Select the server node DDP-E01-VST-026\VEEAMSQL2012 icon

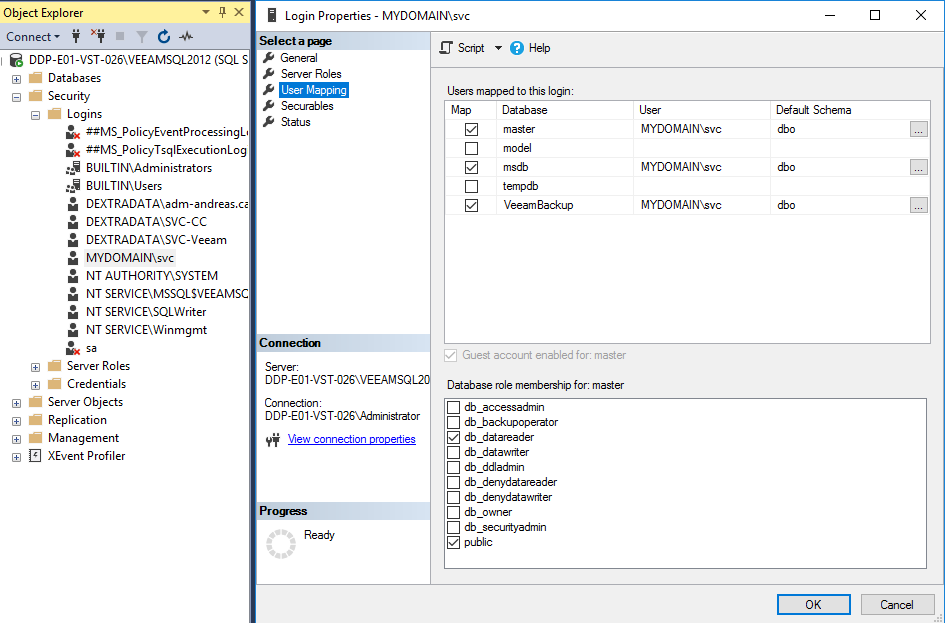(x=17, y=60)
